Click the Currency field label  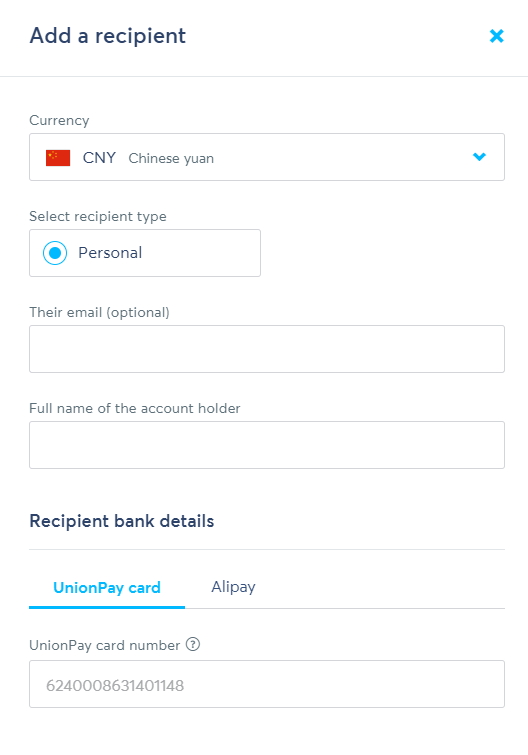[59, 120]
